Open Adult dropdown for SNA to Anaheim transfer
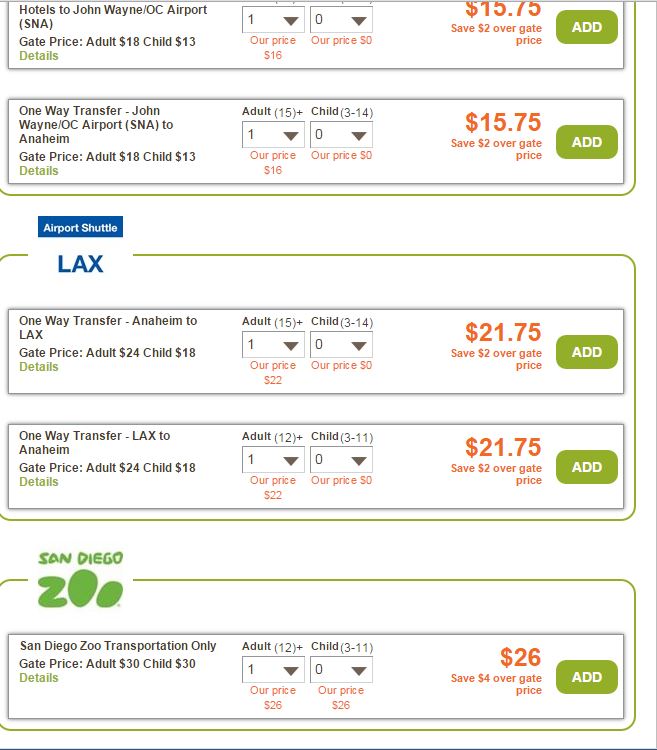The height and width of the screenshot is (750, 657). click(x=273, y=135)
